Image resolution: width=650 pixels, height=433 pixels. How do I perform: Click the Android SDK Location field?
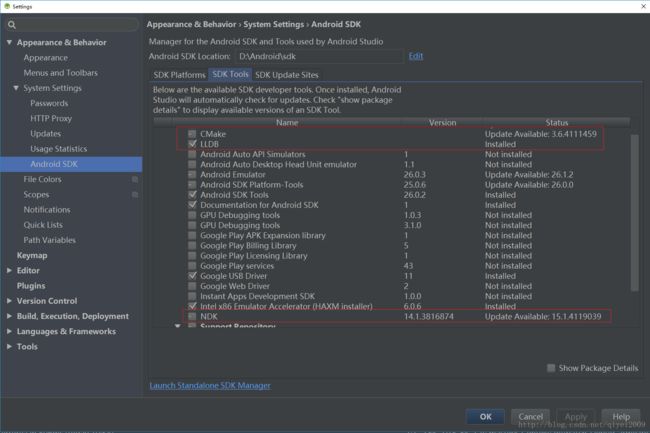(x=319, y=56)
